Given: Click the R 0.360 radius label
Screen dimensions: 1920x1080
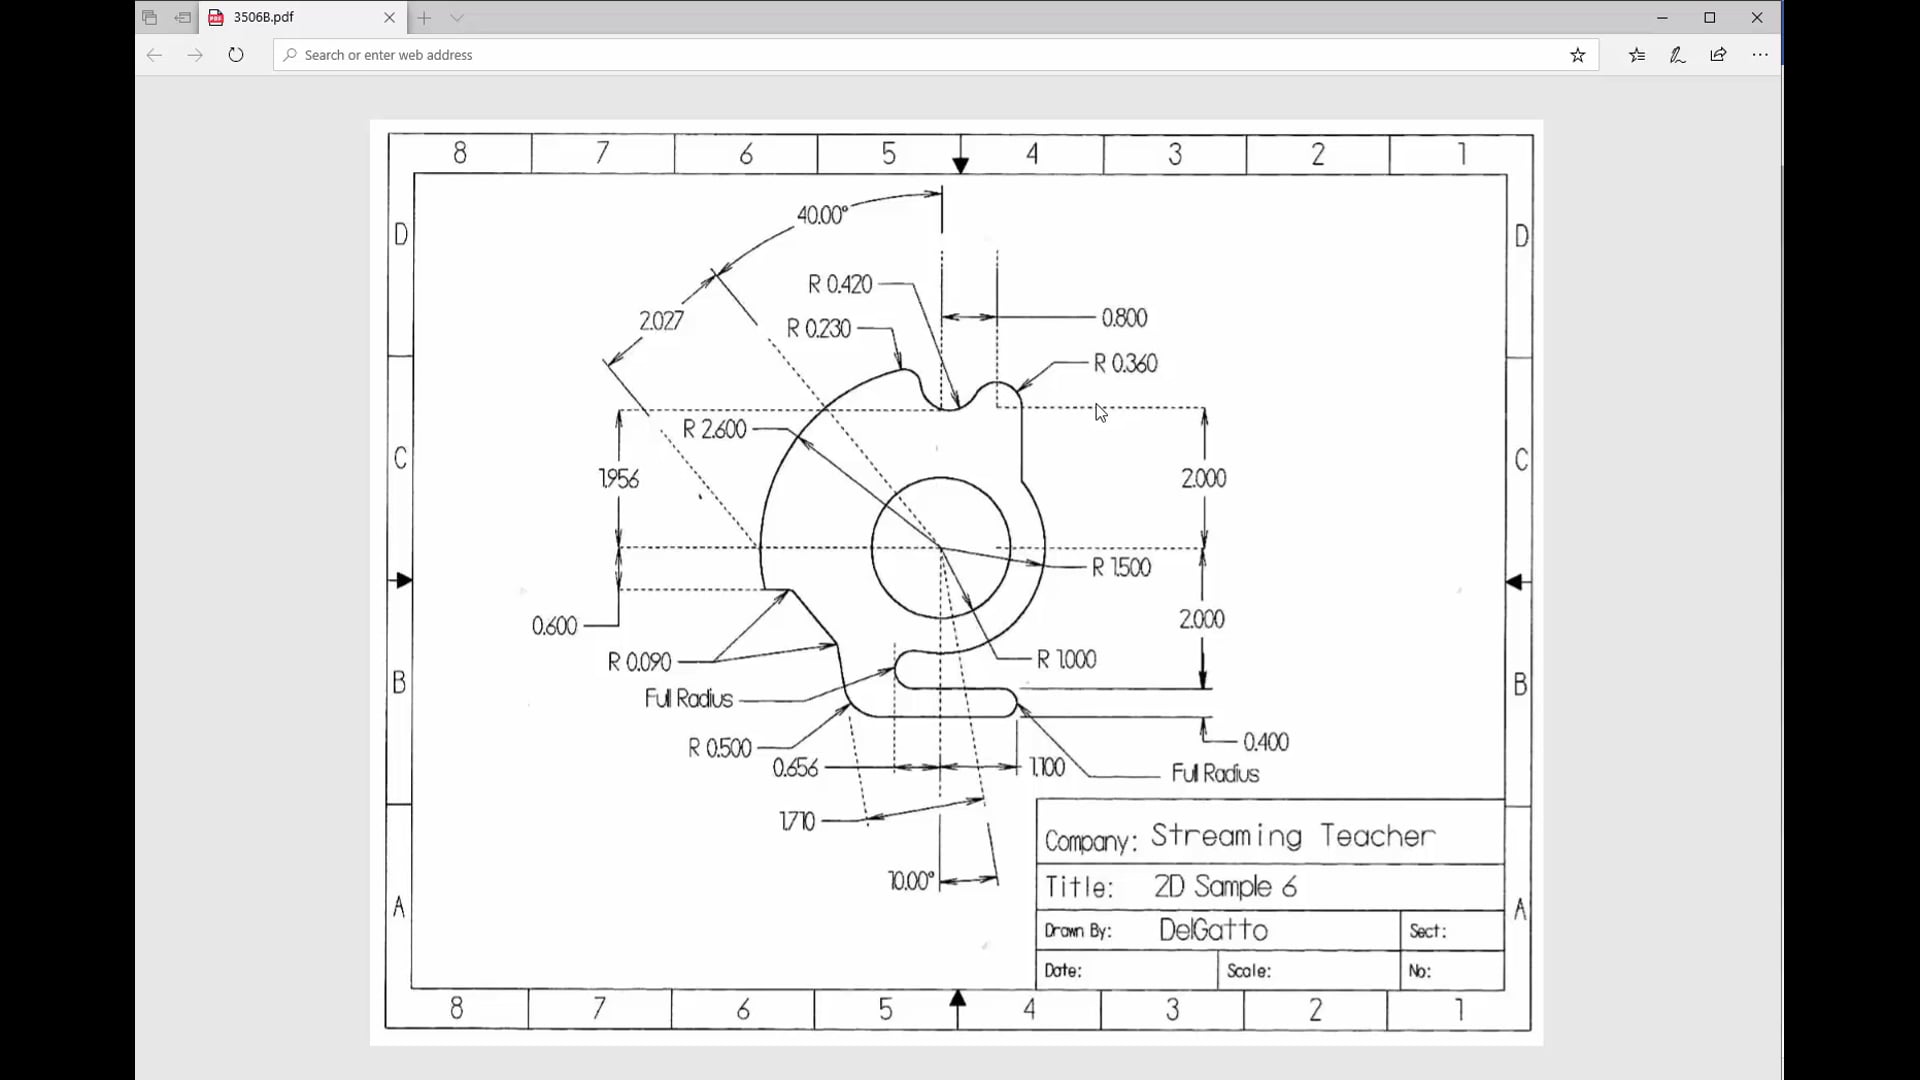Looking at the screenshot, I should click(x=1125, y=363).
